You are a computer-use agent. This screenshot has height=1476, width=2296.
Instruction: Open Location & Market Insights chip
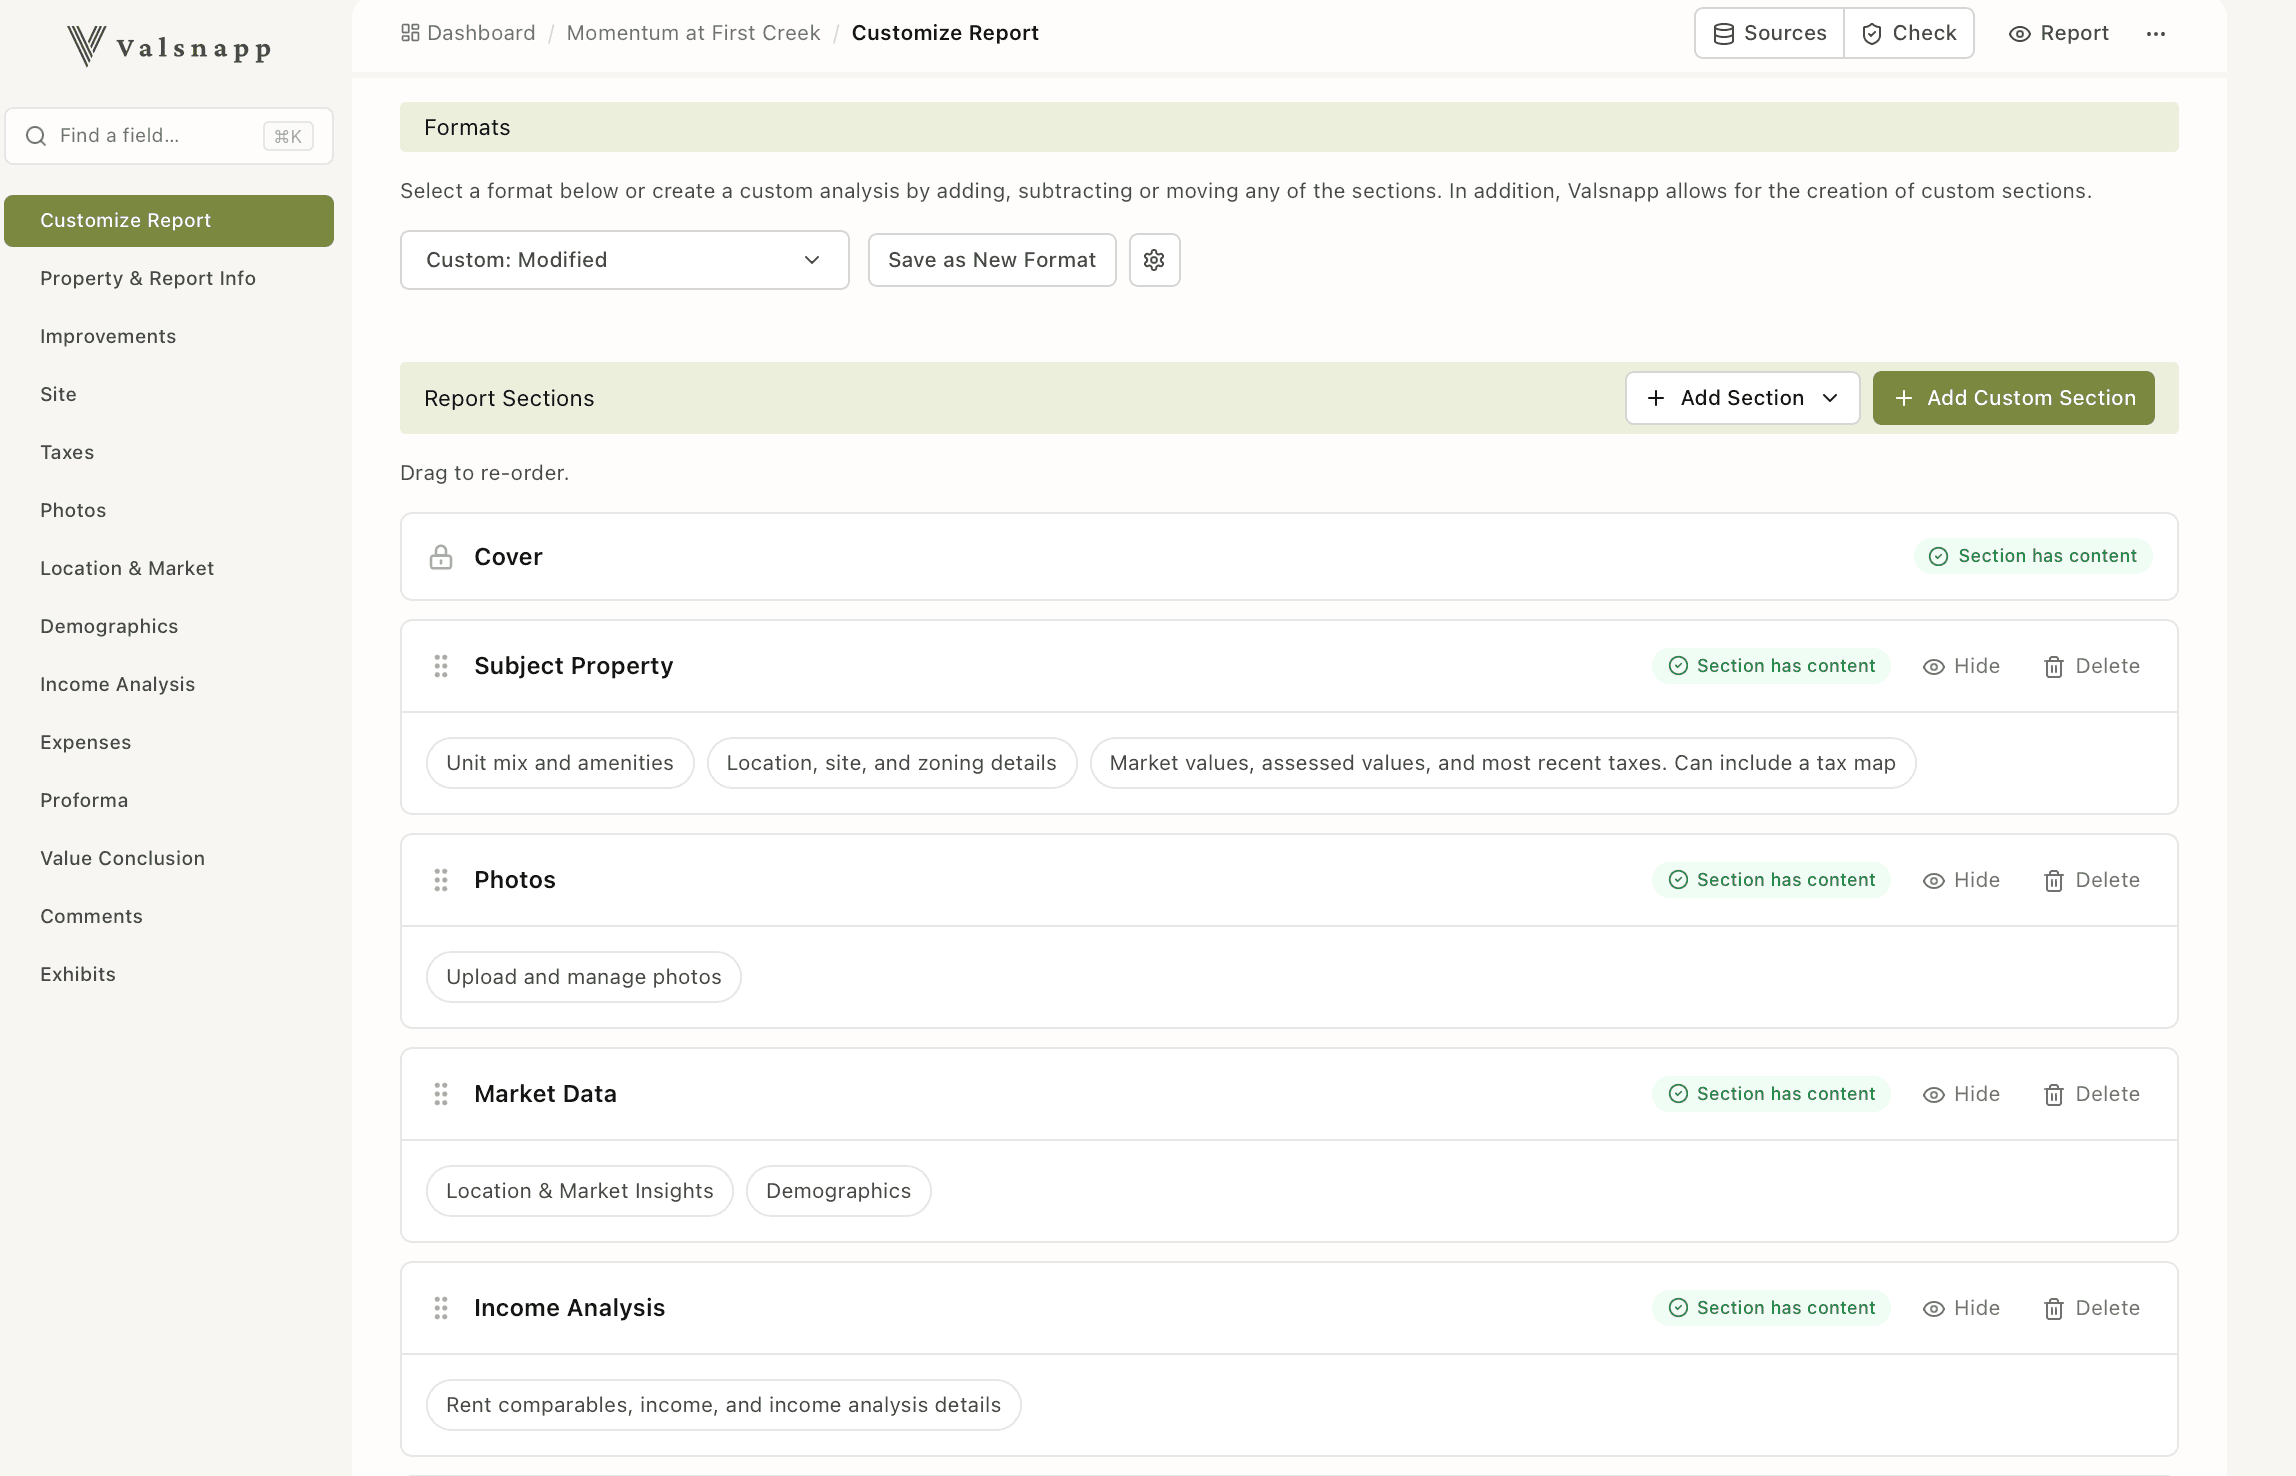coord(580,1191)
